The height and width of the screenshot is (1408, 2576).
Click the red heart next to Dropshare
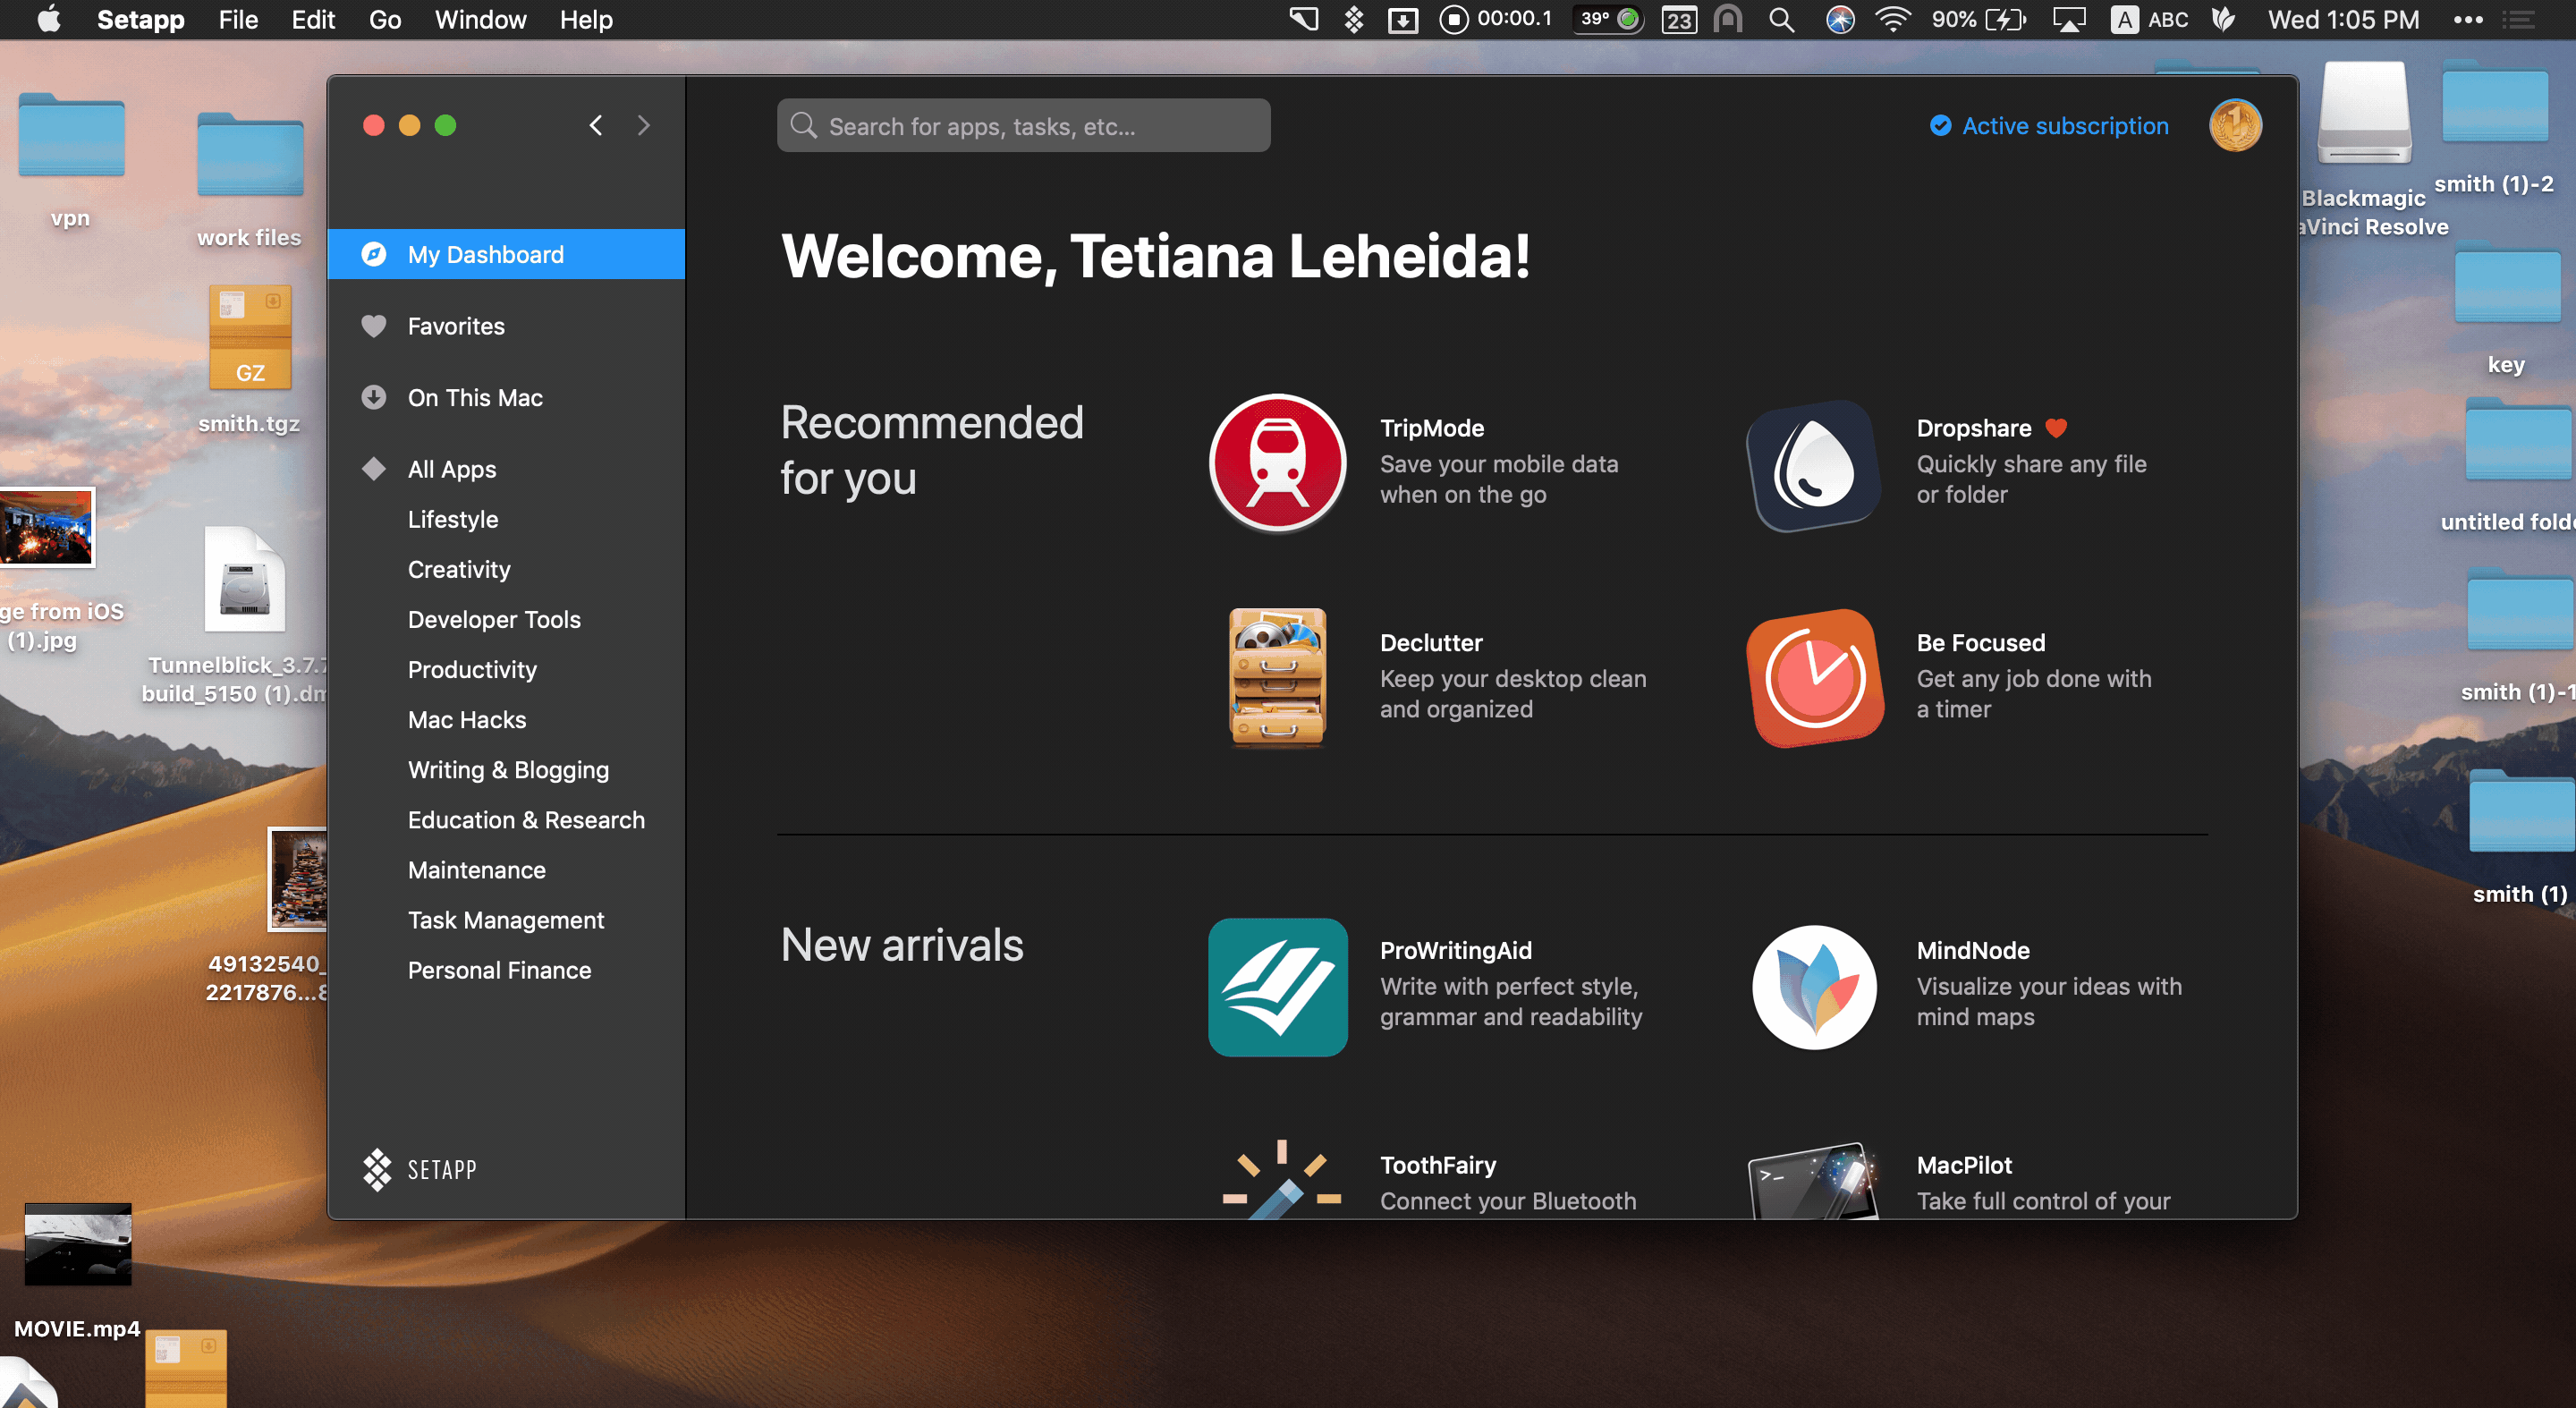[2055, 428]
